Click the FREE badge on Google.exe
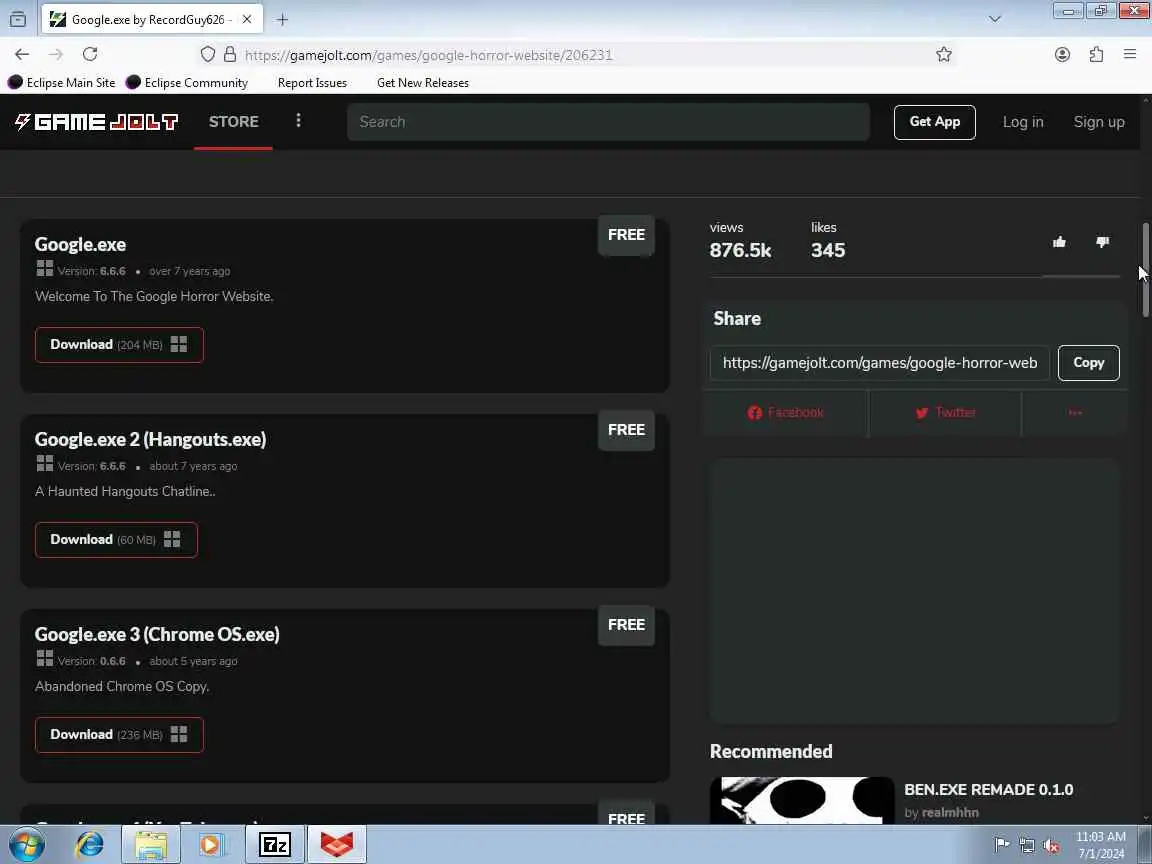This screenshot has height=864, width=1152. pos(626,235)
